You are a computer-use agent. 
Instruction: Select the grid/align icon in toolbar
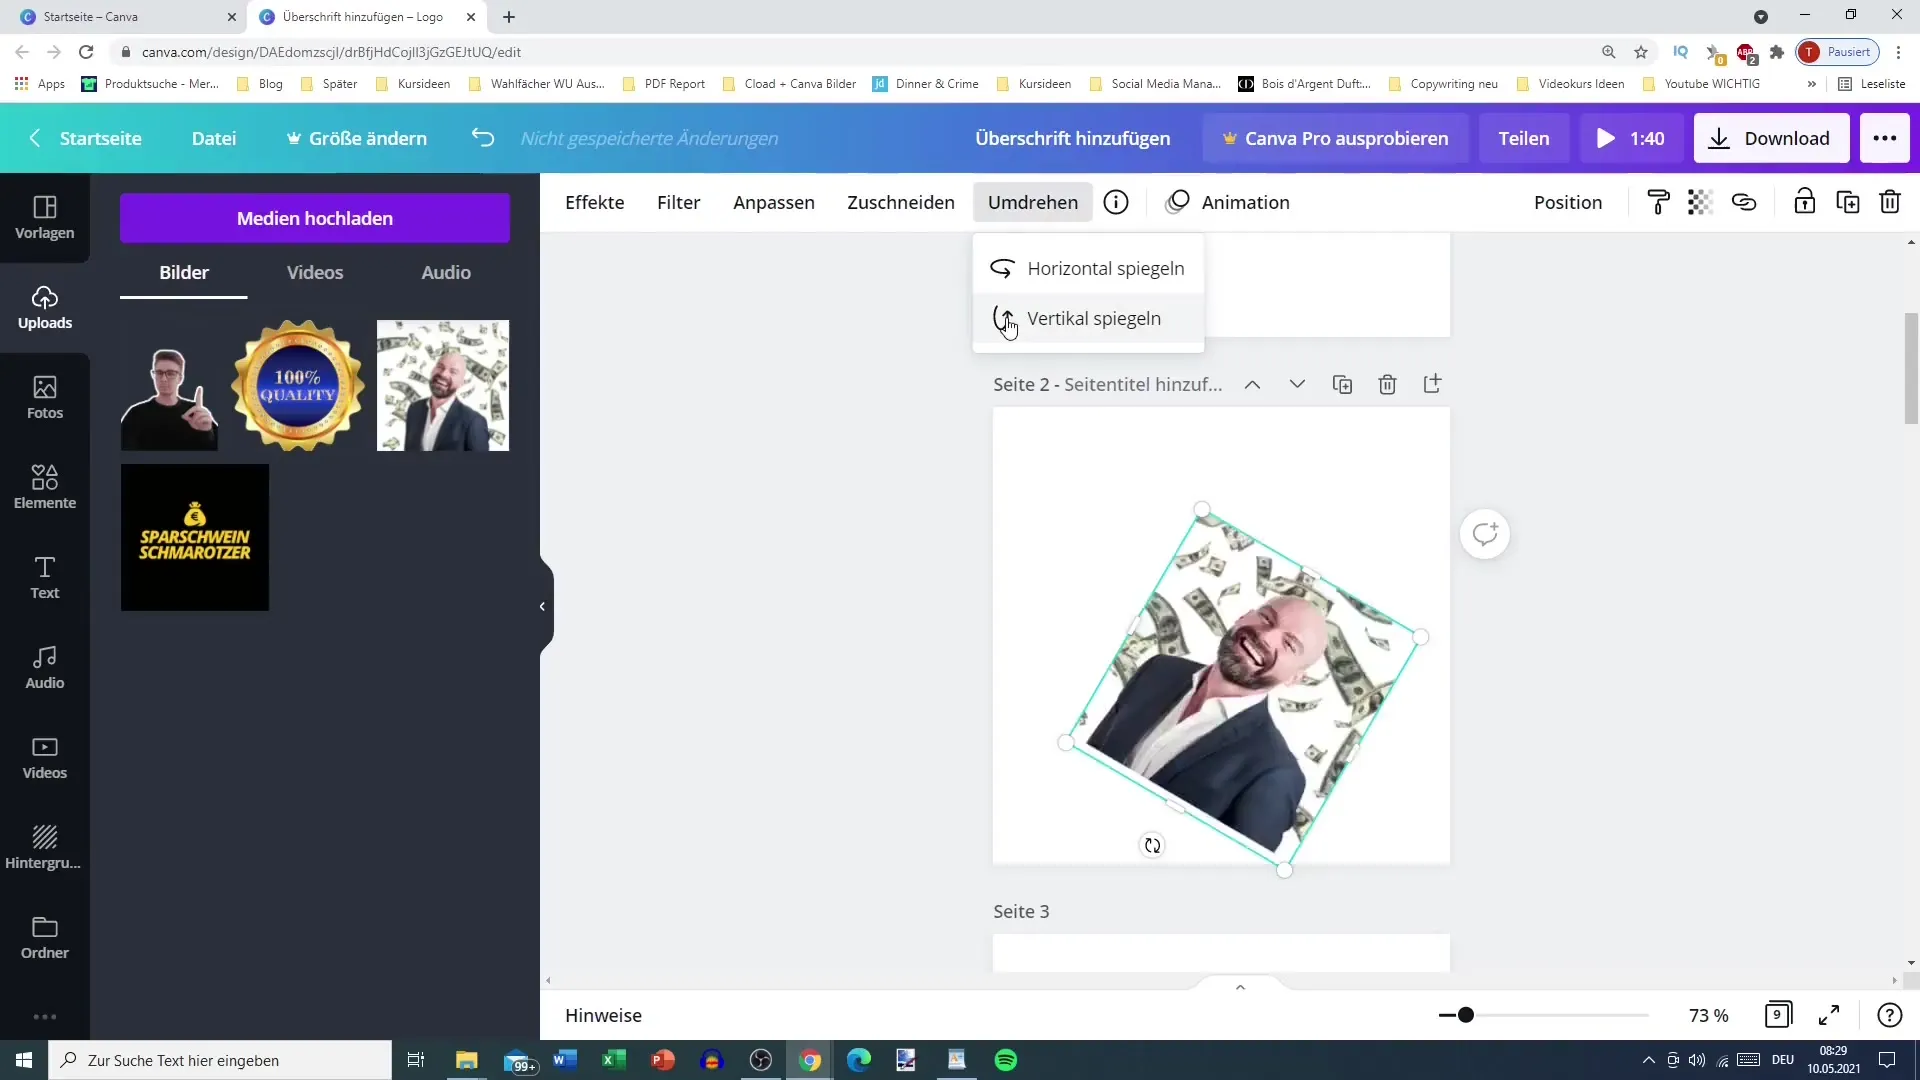tap(1700, 202)
